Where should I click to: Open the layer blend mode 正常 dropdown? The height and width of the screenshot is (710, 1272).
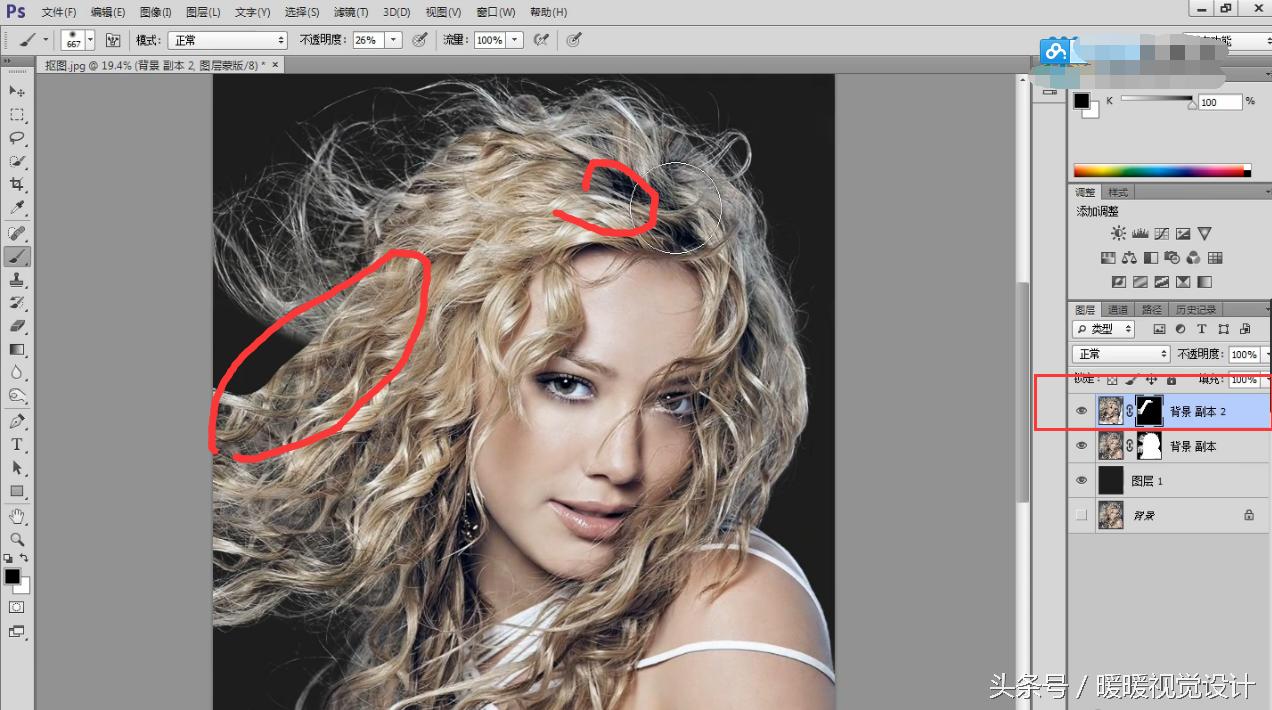click(1121, 354)
